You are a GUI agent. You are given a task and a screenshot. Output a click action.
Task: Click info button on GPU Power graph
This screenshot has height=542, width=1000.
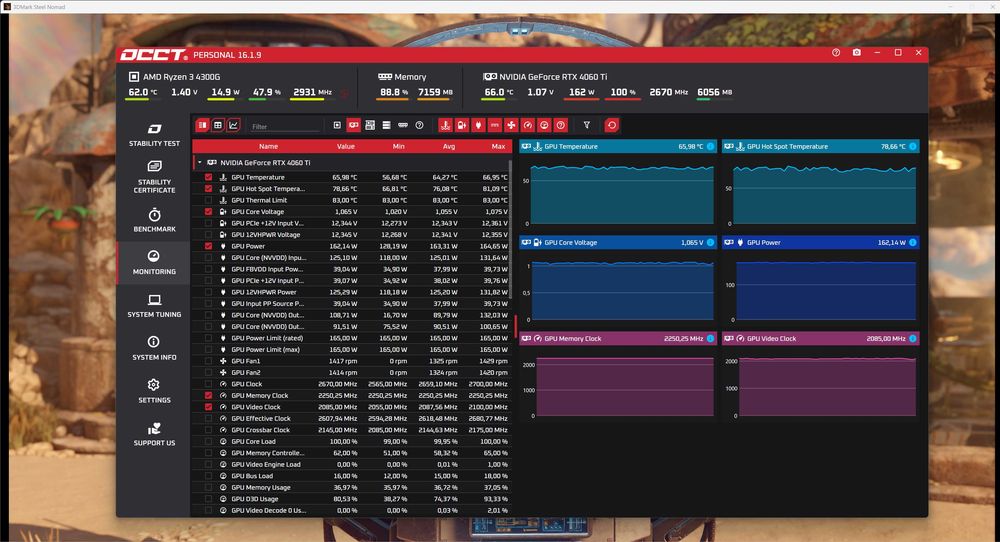tap(913, 242)
